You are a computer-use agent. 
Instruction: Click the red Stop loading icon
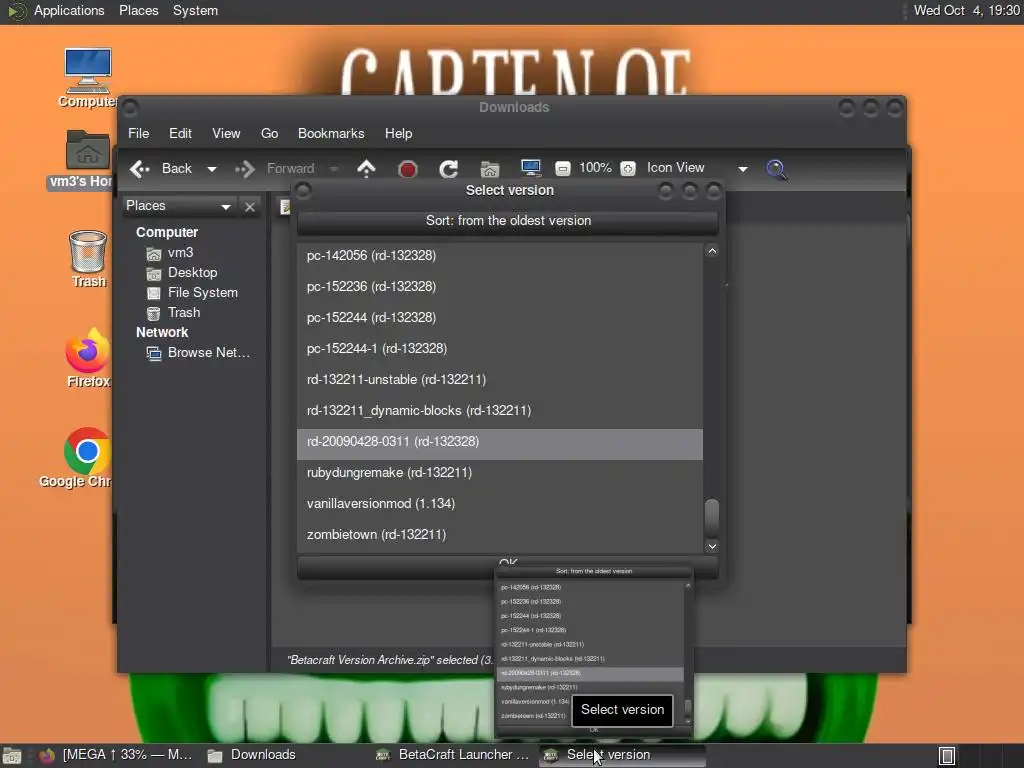pos(408,169)
